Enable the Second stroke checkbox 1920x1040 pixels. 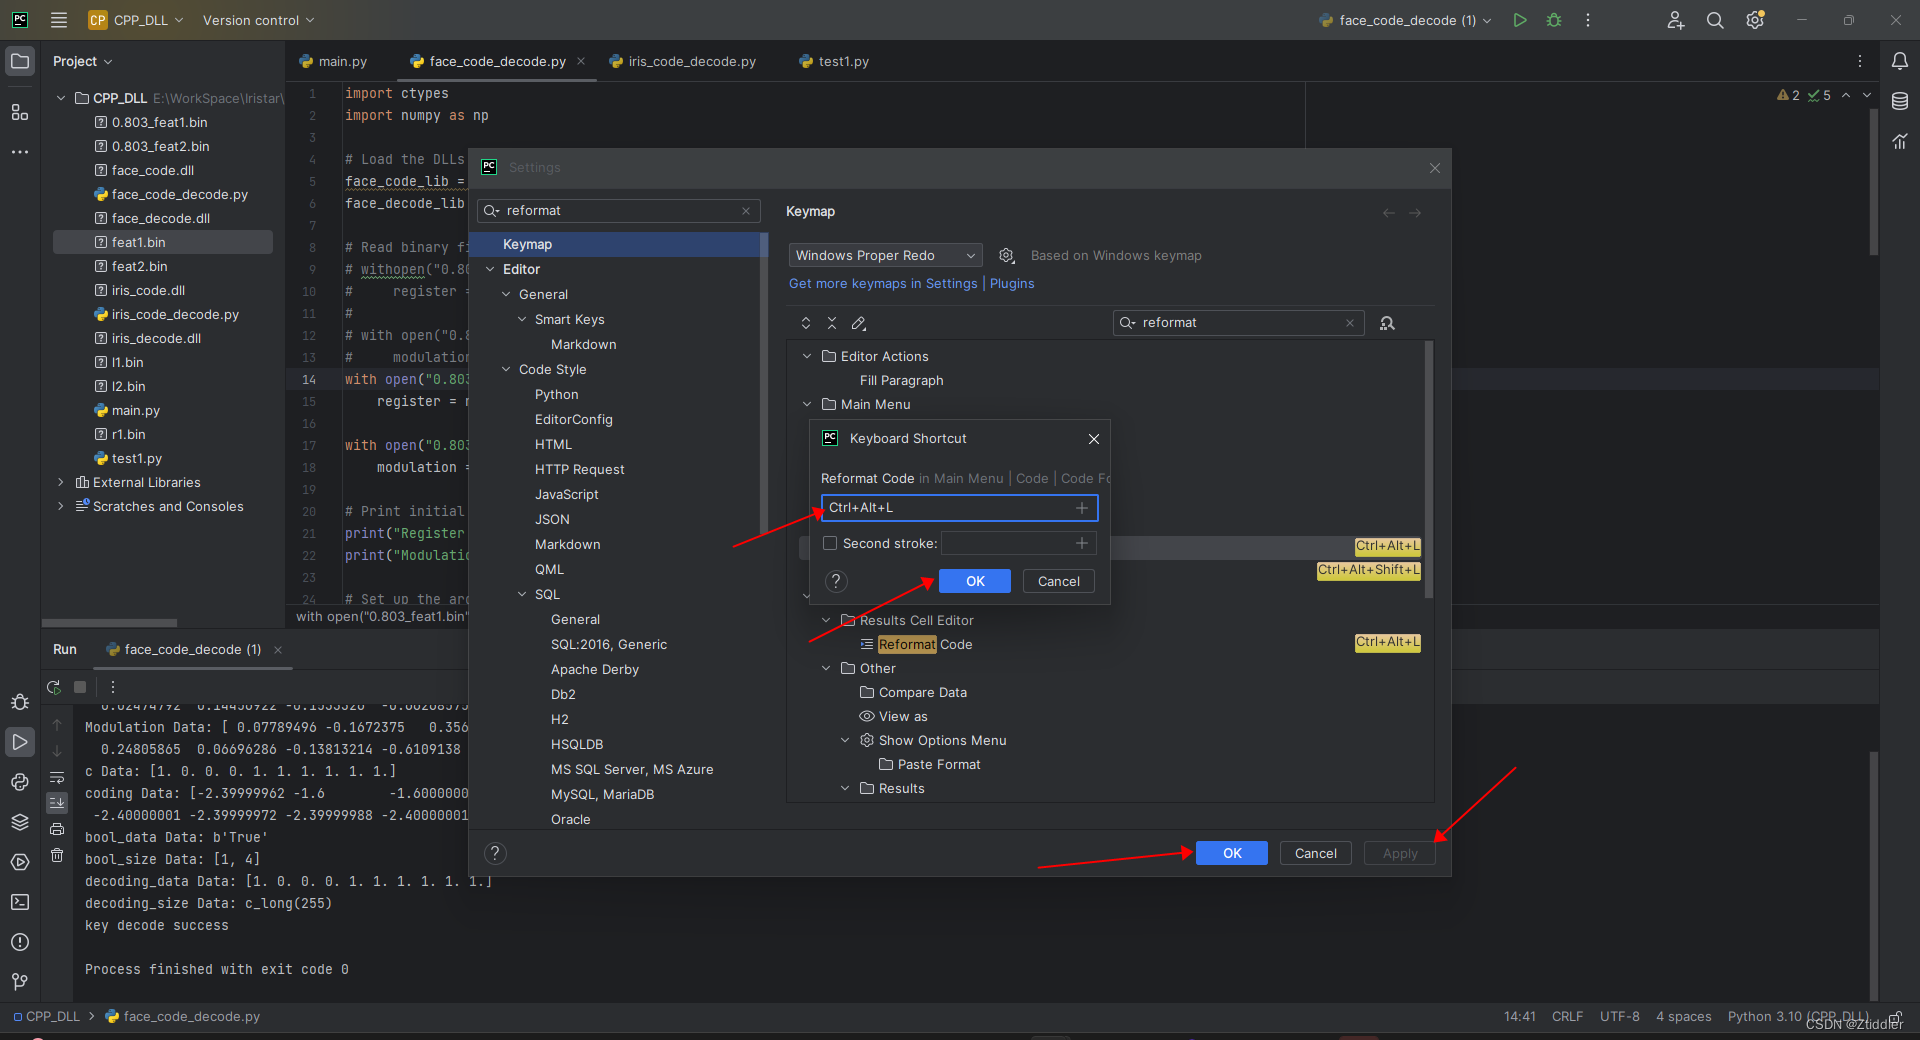coord(830,543)
